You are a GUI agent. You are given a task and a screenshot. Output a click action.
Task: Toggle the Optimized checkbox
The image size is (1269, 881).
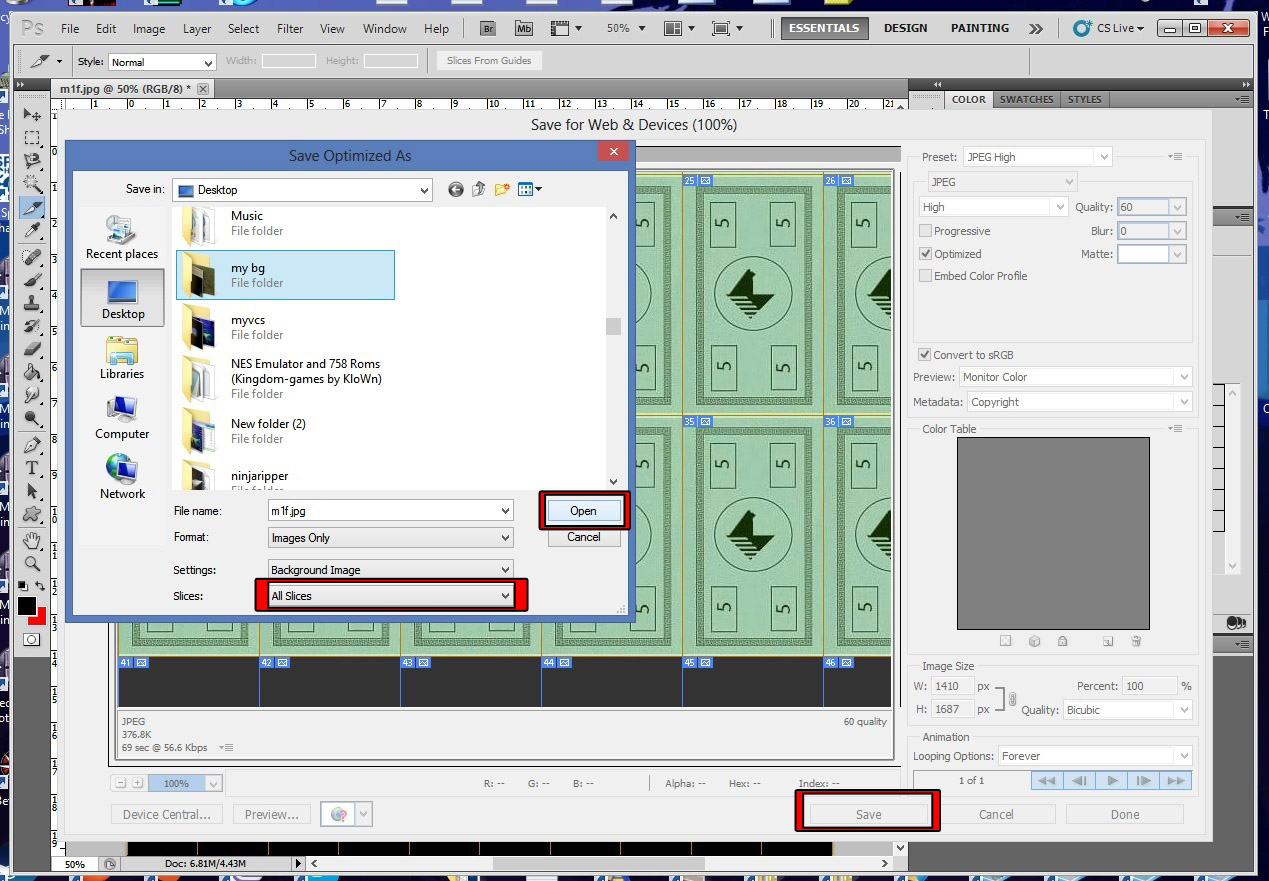925,254
